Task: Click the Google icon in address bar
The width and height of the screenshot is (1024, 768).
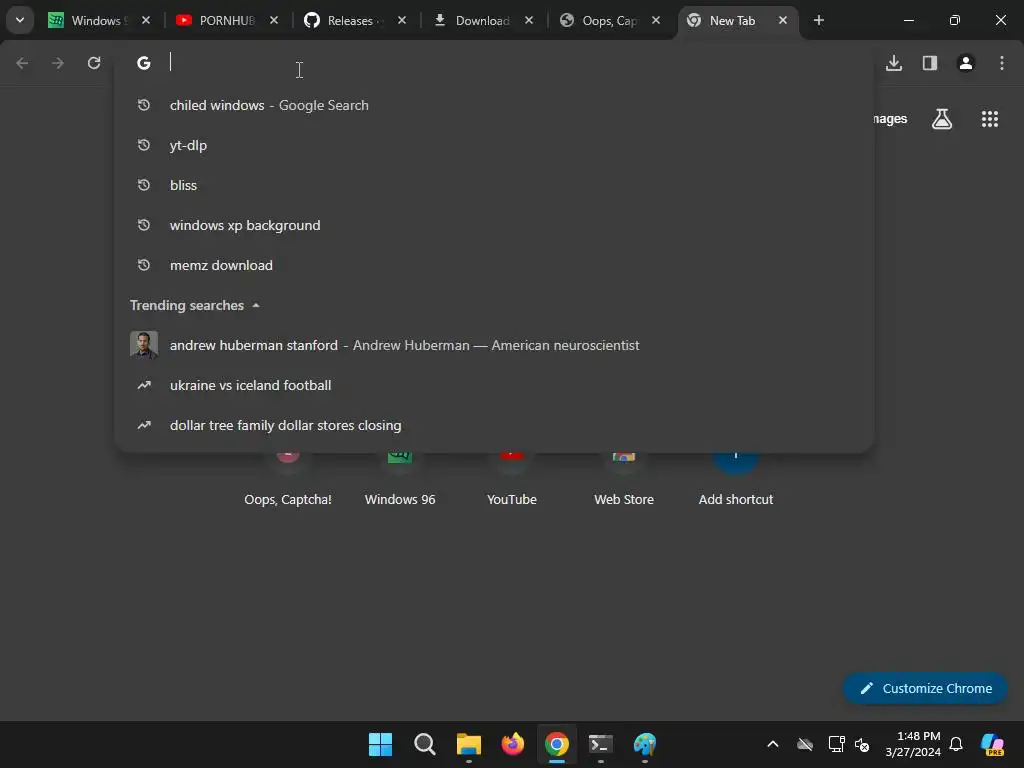Action: click(144, 63)
